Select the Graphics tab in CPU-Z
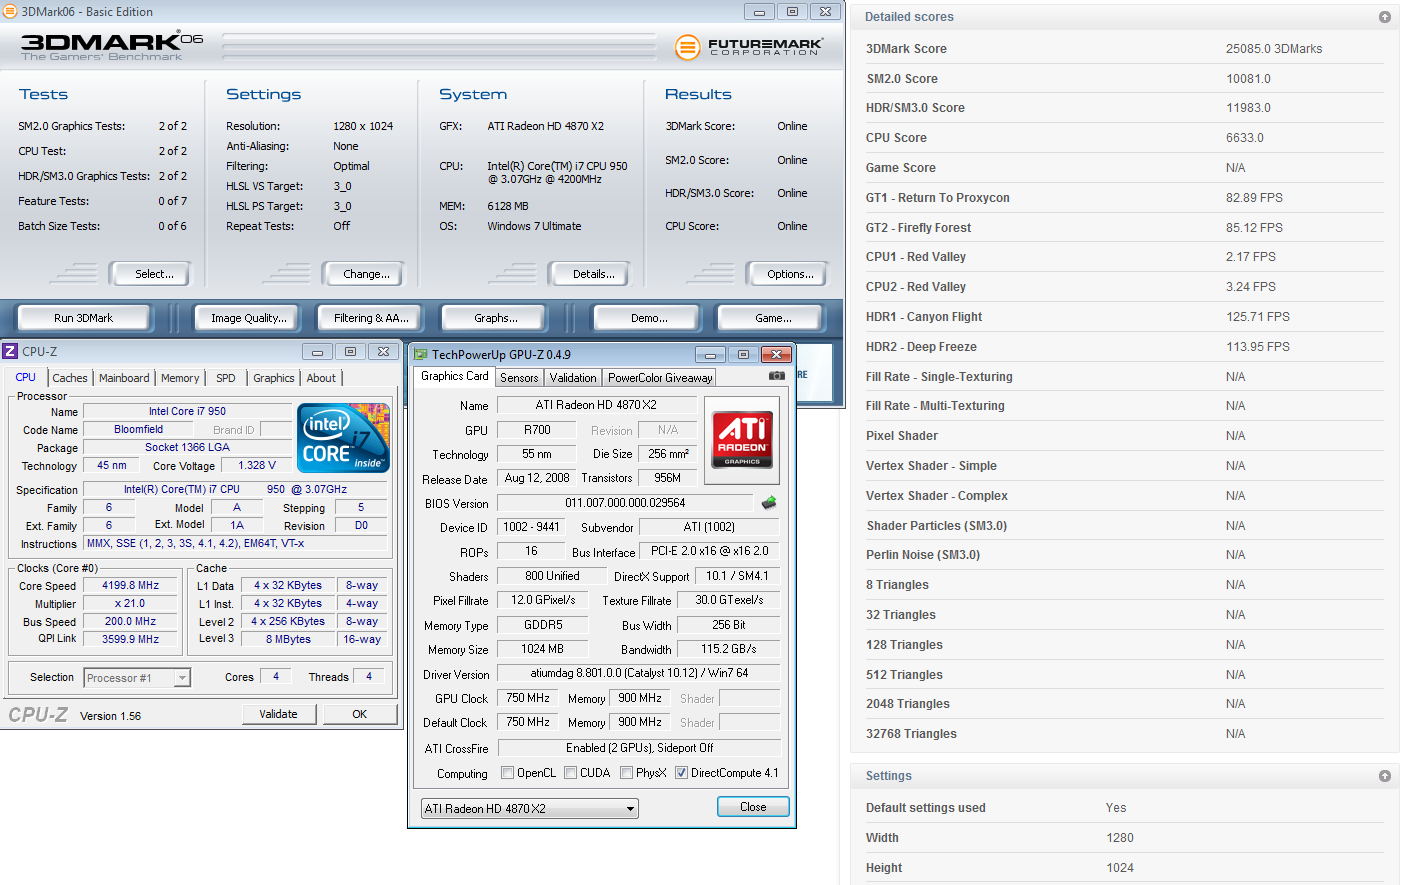The width and height of the screenshot is (1413, 885). tap(273, 378)
